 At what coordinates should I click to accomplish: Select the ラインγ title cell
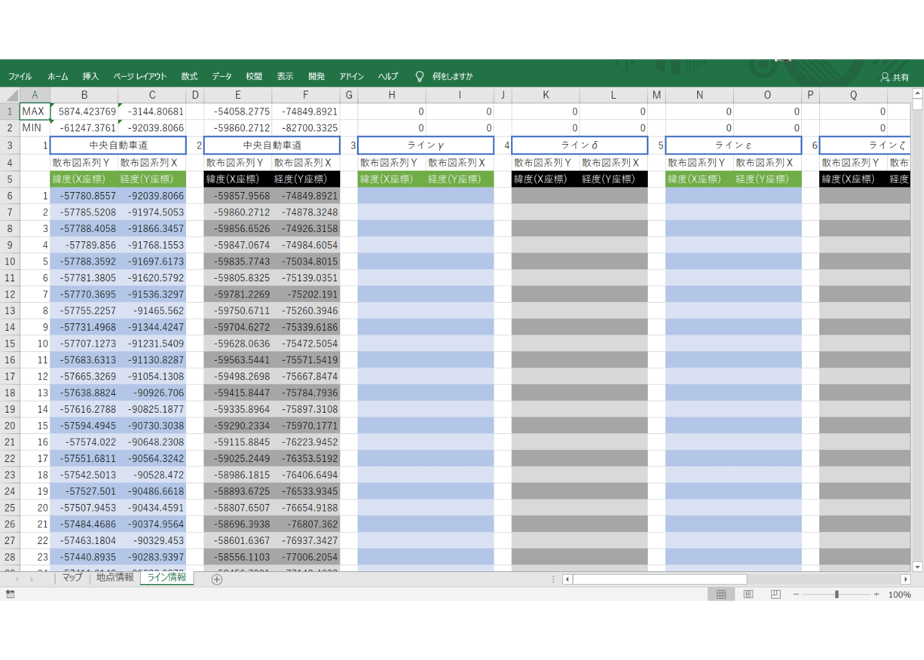tap(425, 145)
